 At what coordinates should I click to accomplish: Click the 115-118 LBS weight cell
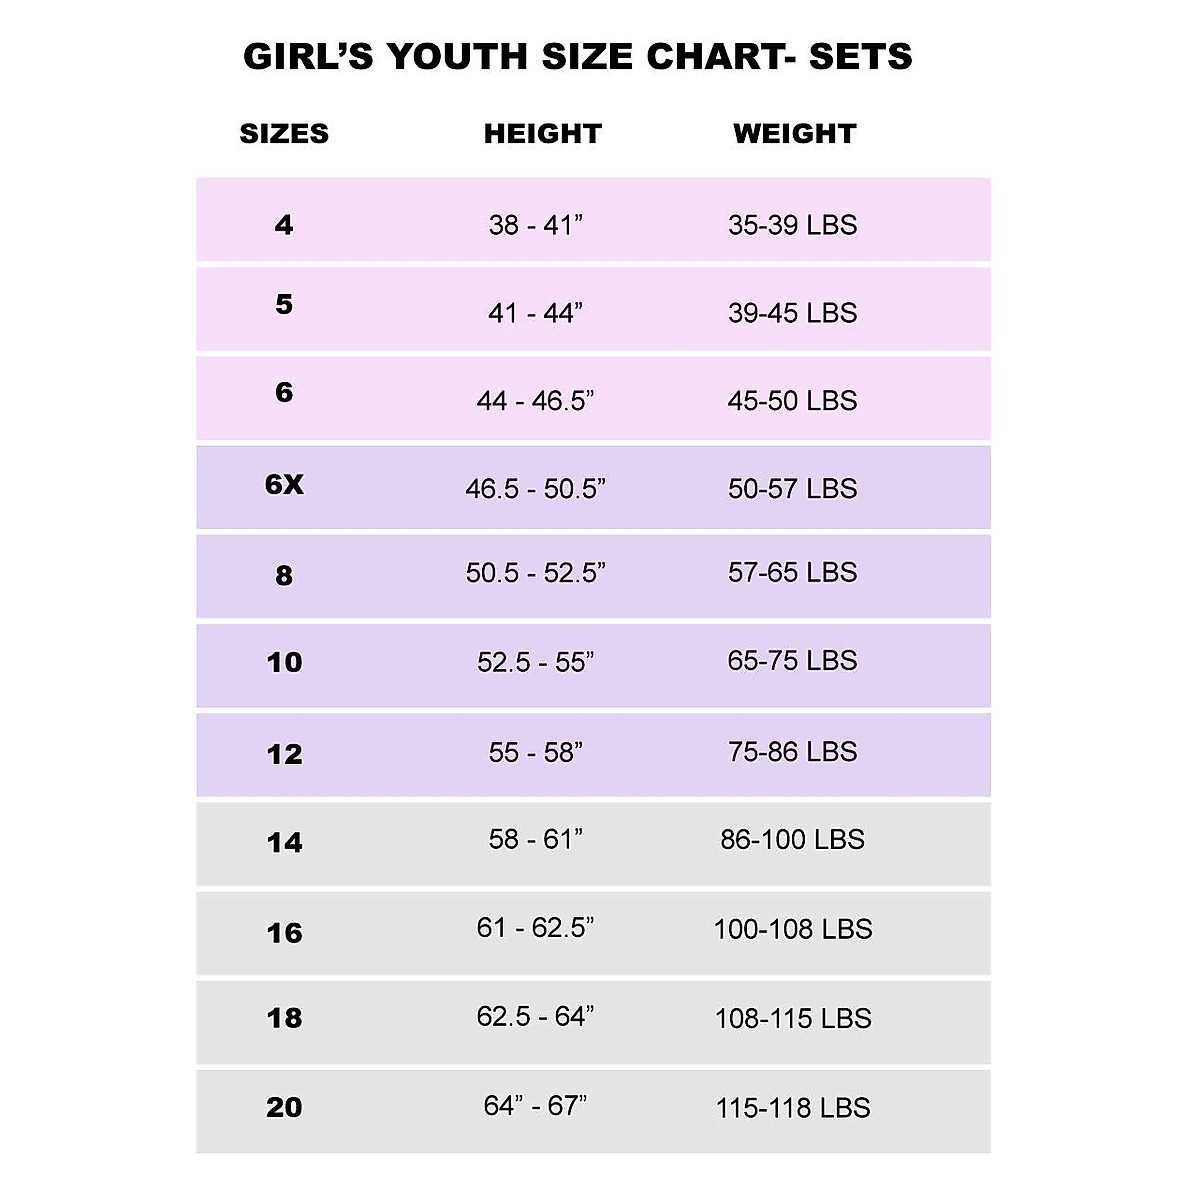click(792, 1108)
